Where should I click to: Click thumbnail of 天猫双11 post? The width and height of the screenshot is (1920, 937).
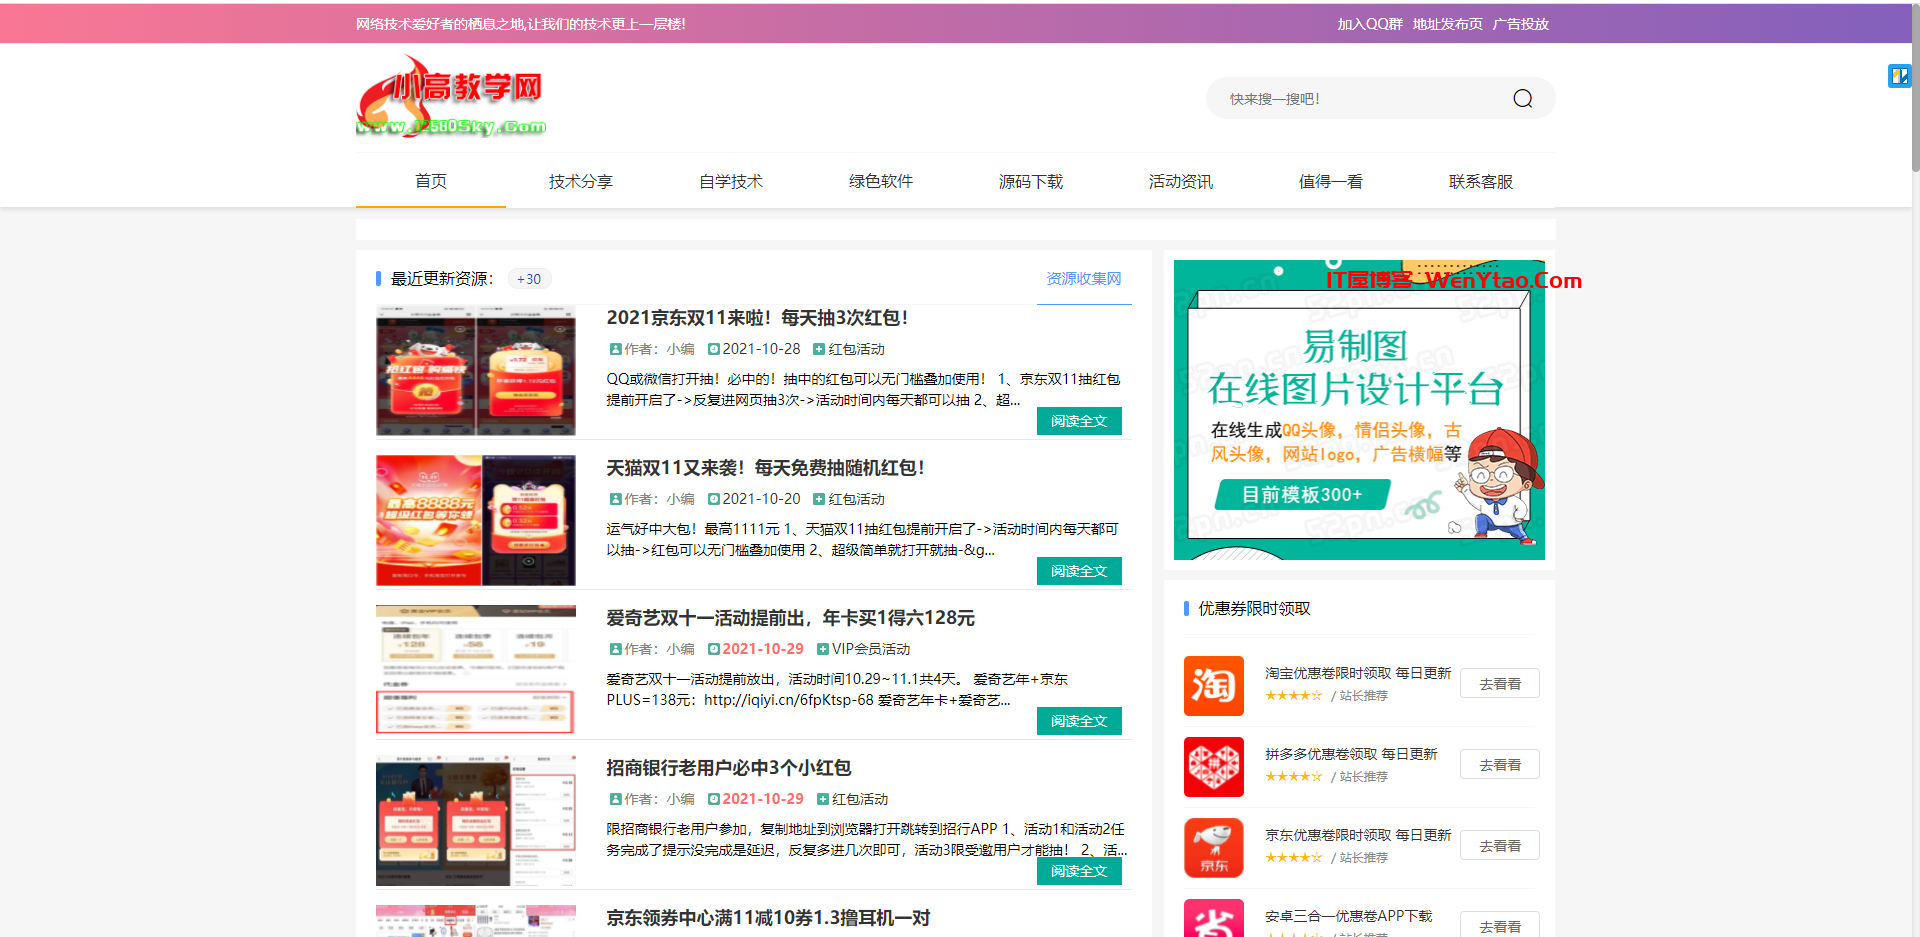point(476,520)
